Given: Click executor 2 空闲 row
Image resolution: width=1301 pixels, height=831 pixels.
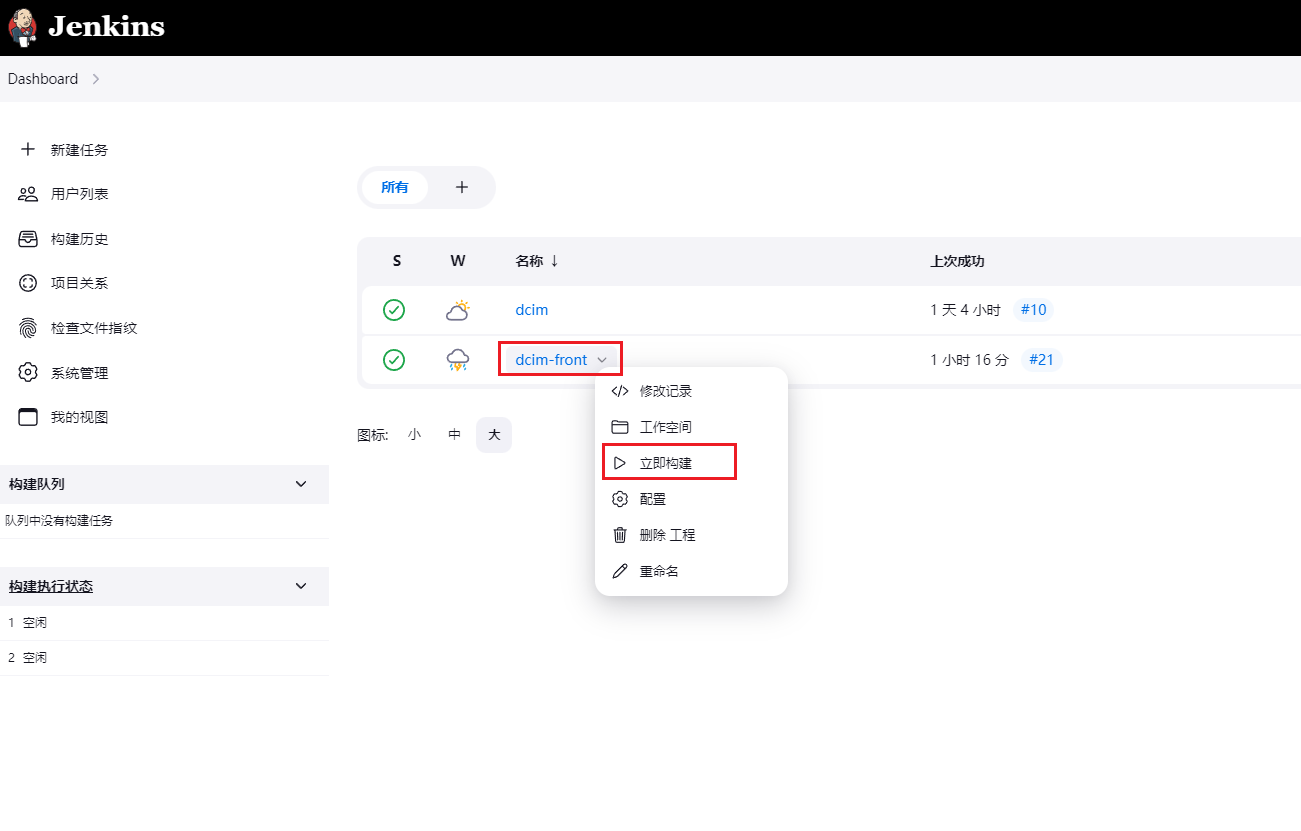Looking at the screenshot, I should click(x=164, y=658).
